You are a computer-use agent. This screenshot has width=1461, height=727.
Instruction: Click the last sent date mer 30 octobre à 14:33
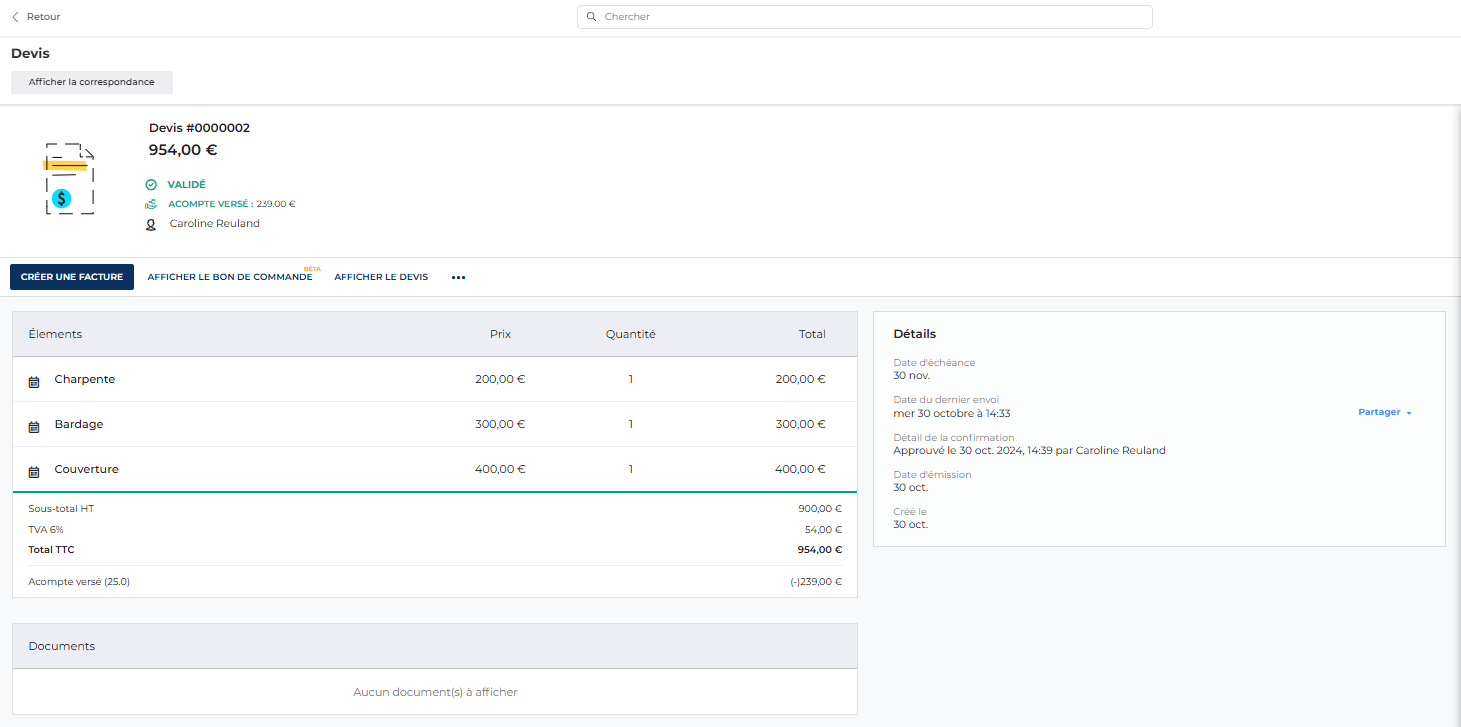point(952,413)
